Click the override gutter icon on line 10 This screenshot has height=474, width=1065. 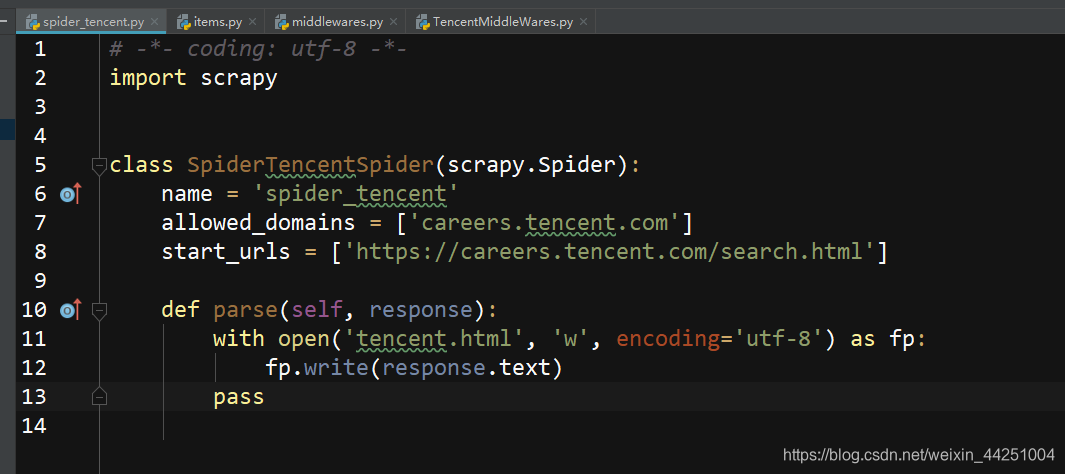(71, 310)
